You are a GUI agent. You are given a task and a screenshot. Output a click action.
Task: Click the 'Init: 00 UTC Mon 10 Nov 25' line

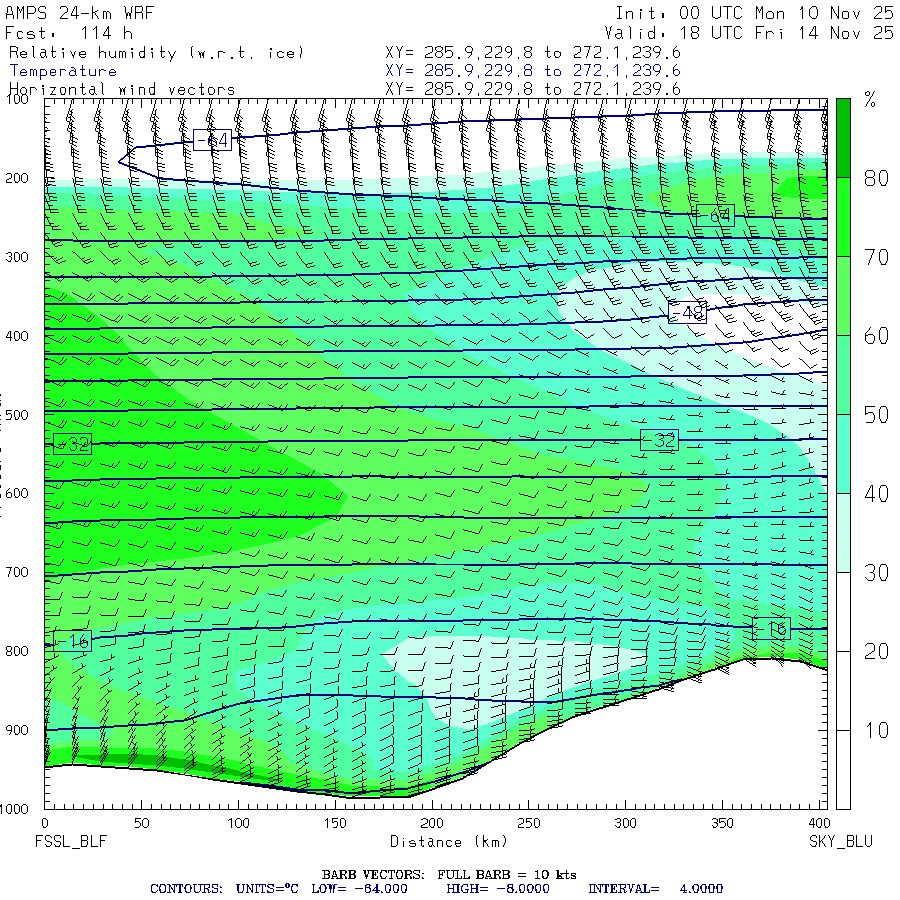(754, 13)
